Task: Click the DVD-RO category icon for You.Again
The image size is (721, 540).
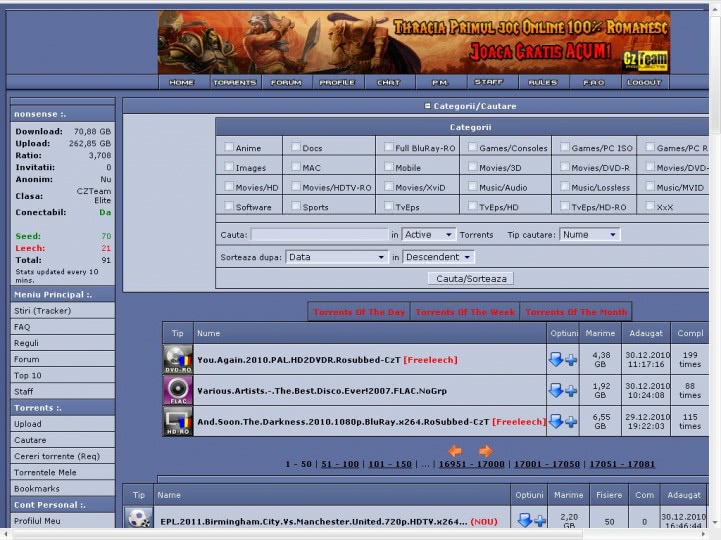Action: pyautogui.click(x=178, y=359)
